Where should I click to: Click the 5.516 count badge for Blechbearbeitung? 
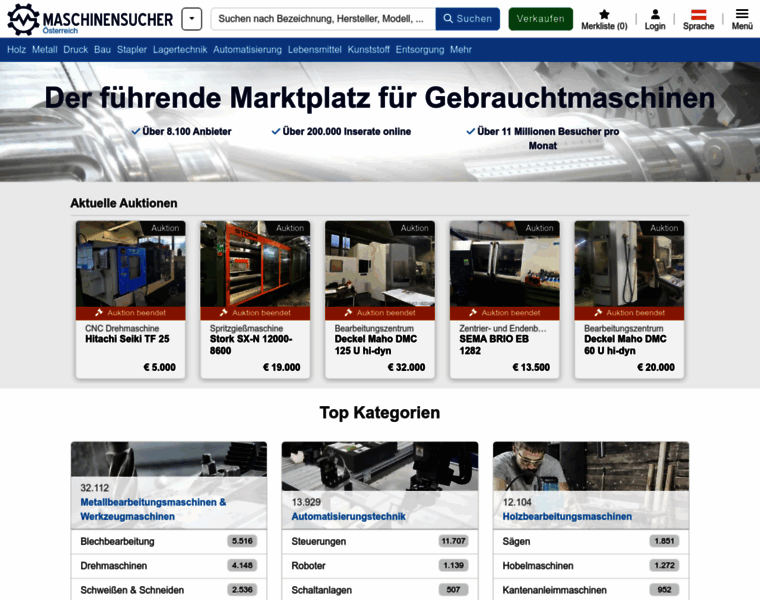[x=242, y=541]
